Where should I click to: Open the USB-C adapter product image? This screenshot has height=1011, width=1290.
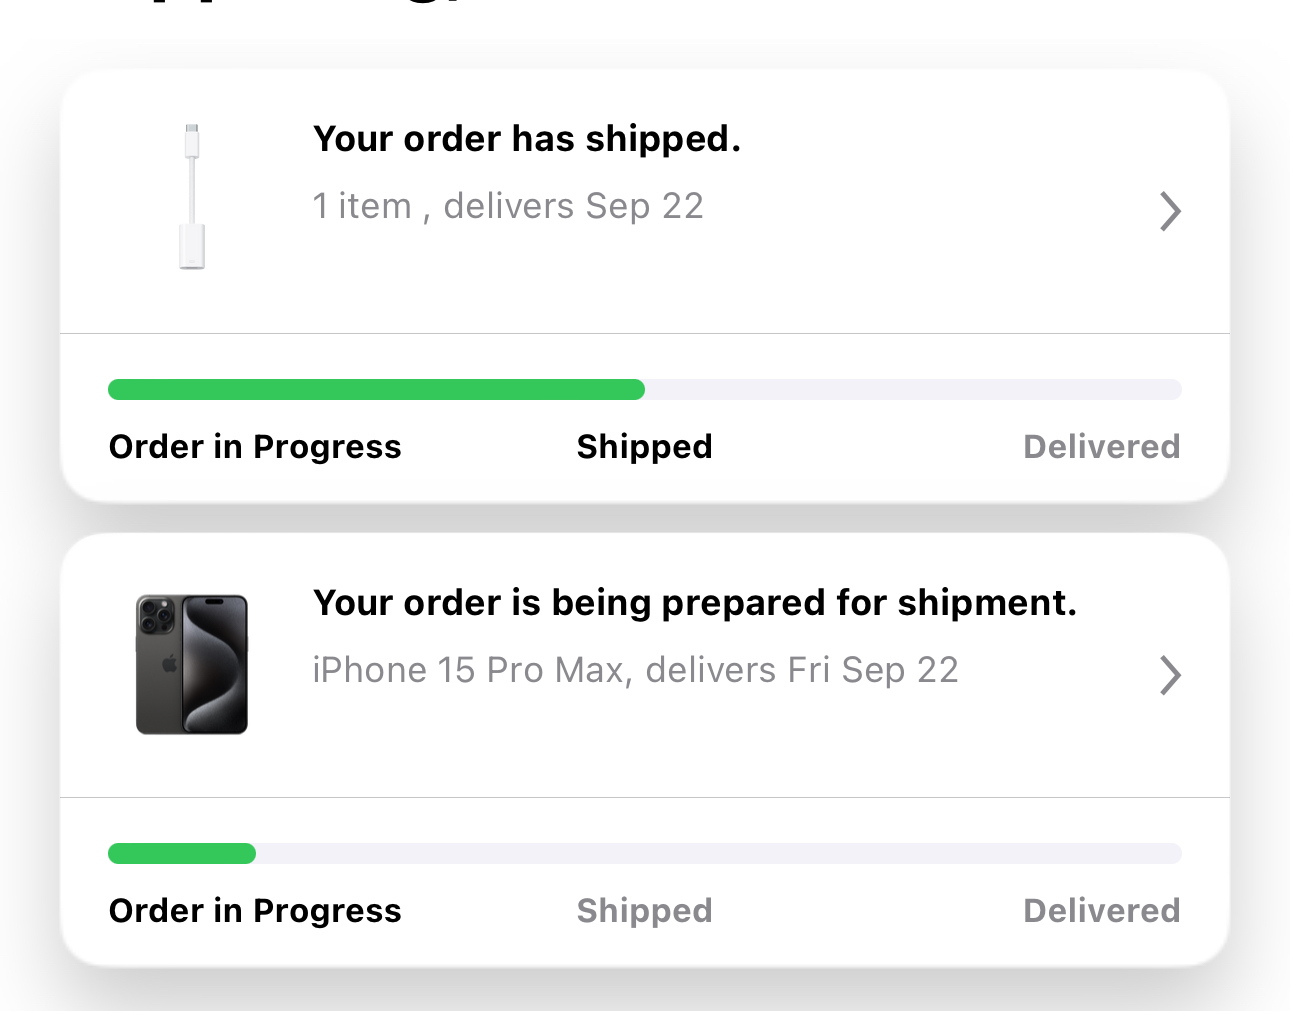pos(192,197)
